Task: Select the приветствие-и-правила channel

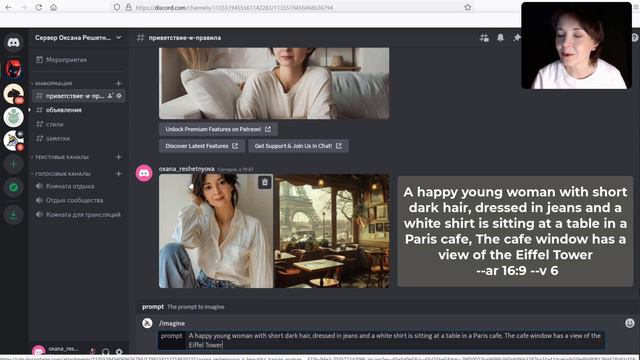Action: (78, 96)
